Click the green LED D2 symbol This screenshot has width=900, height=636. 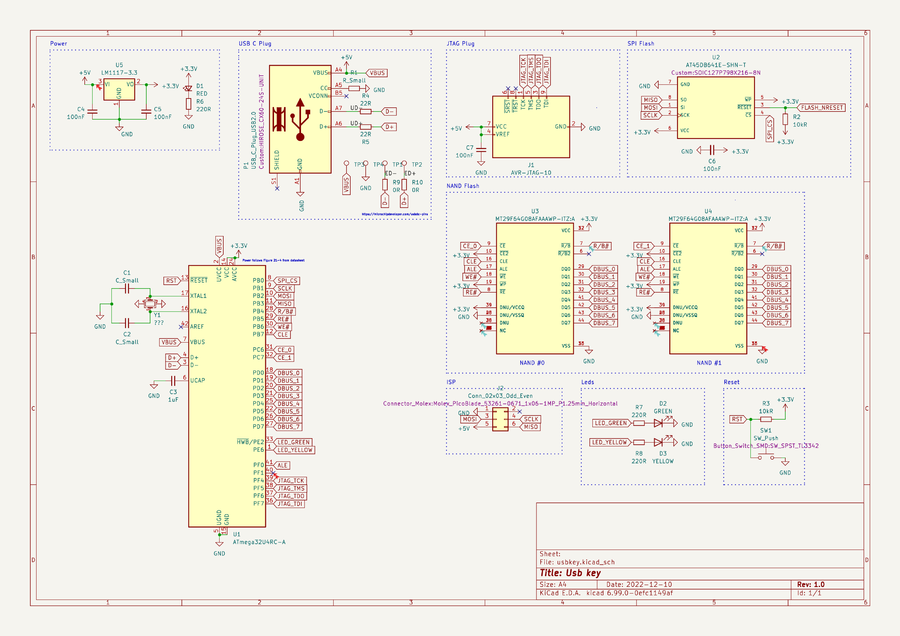(660, 423)
